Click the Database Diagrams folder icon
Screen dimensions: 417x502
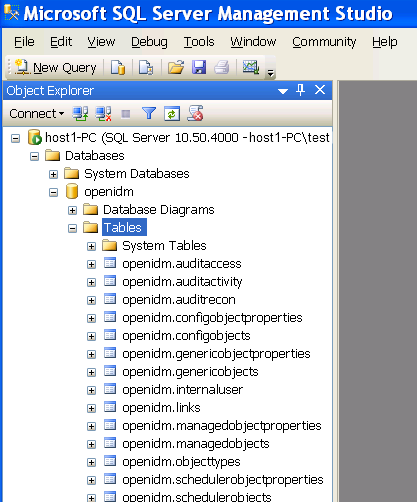click(x=91, y=209)
